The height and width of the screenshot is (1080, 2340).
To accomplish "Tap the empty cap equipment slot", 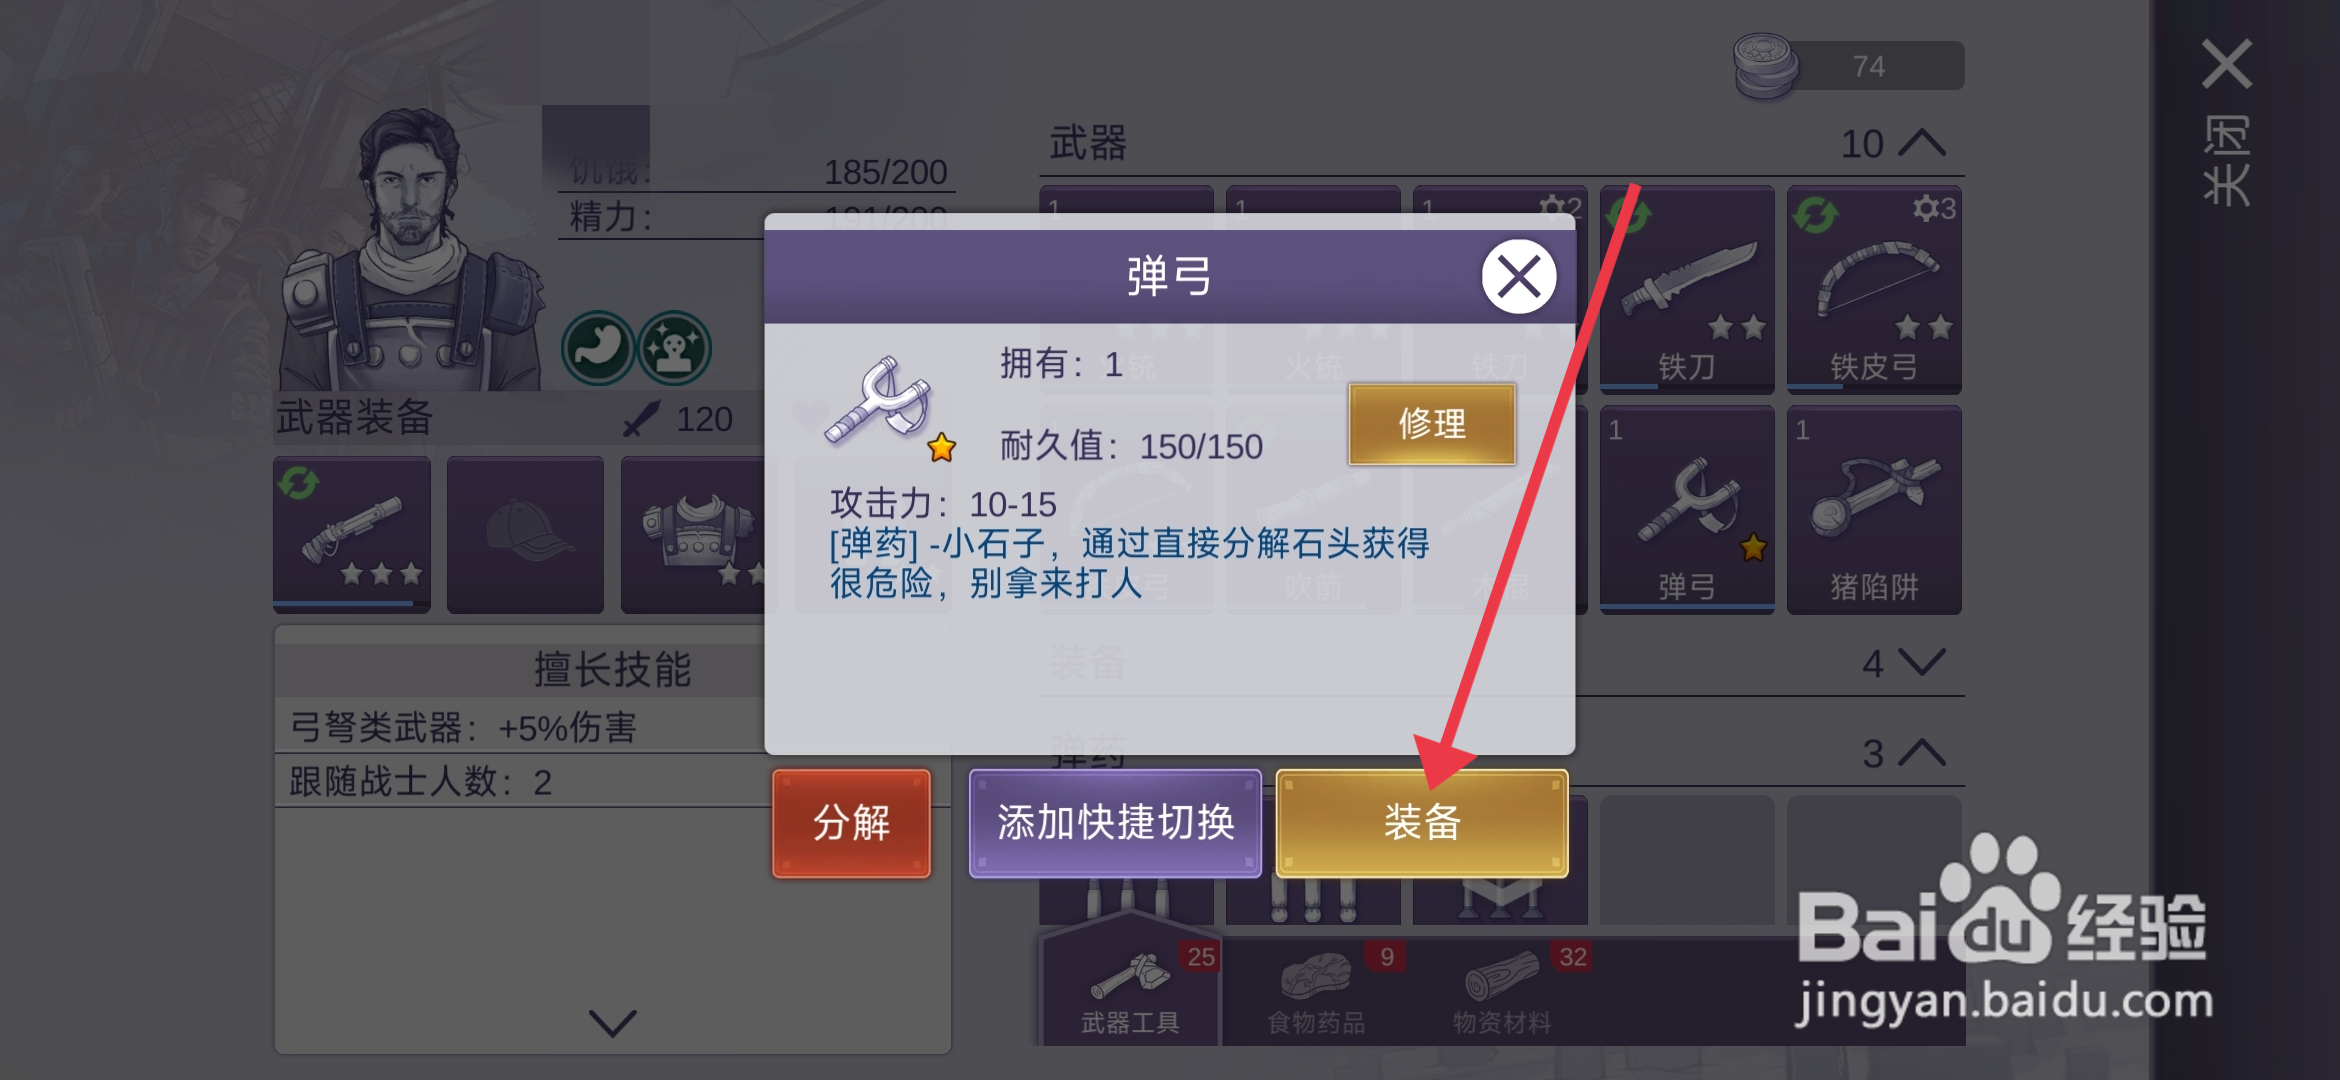I will 525,534.
